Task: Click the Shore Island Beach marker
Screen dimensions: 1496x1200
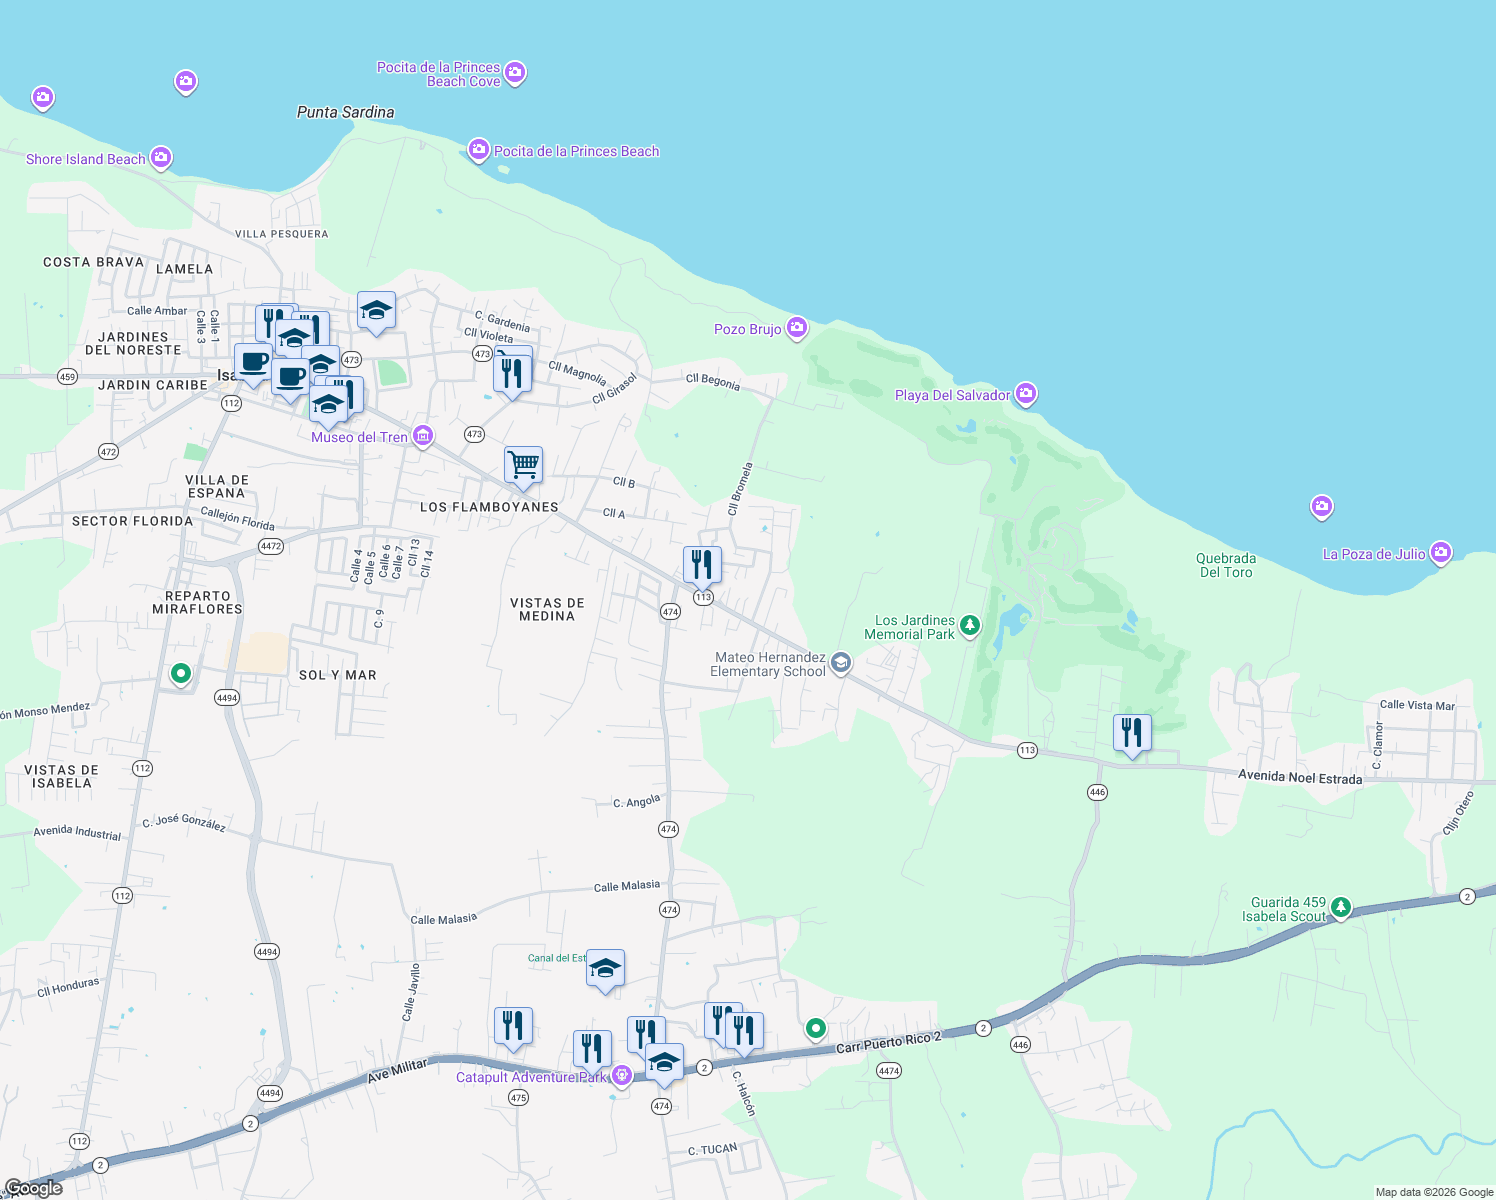Action: click(x=160, y=157)
